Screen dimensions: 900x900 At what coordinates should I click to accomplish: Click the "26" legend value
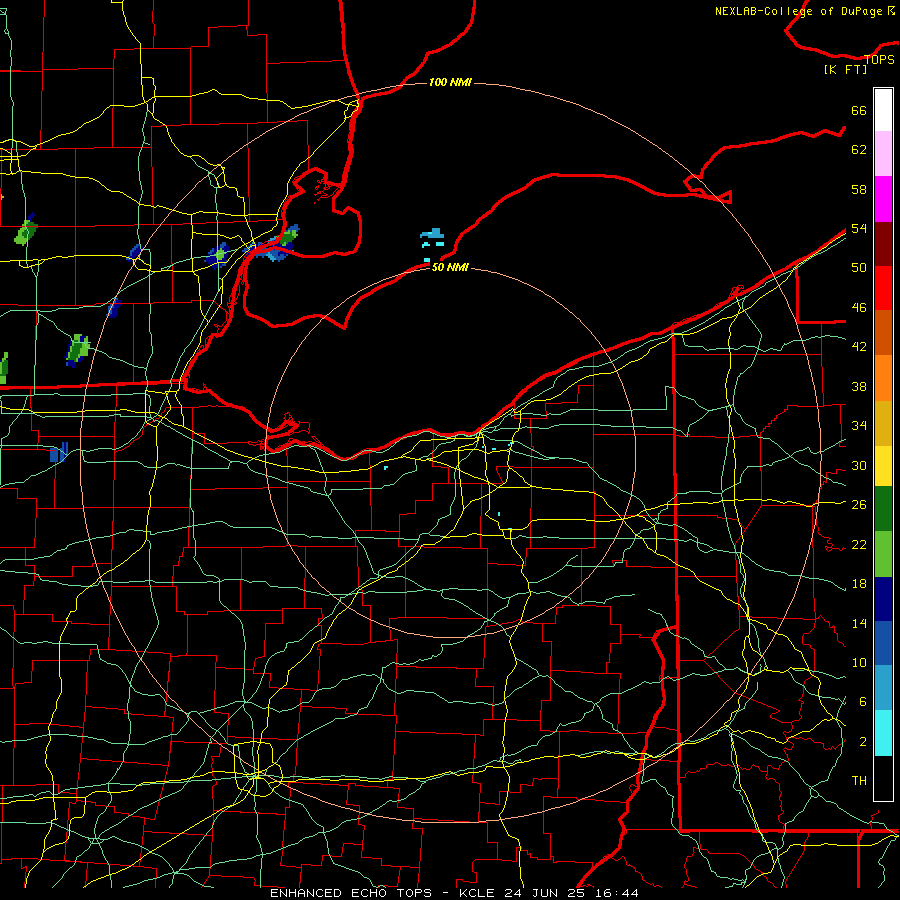(859, 505)
